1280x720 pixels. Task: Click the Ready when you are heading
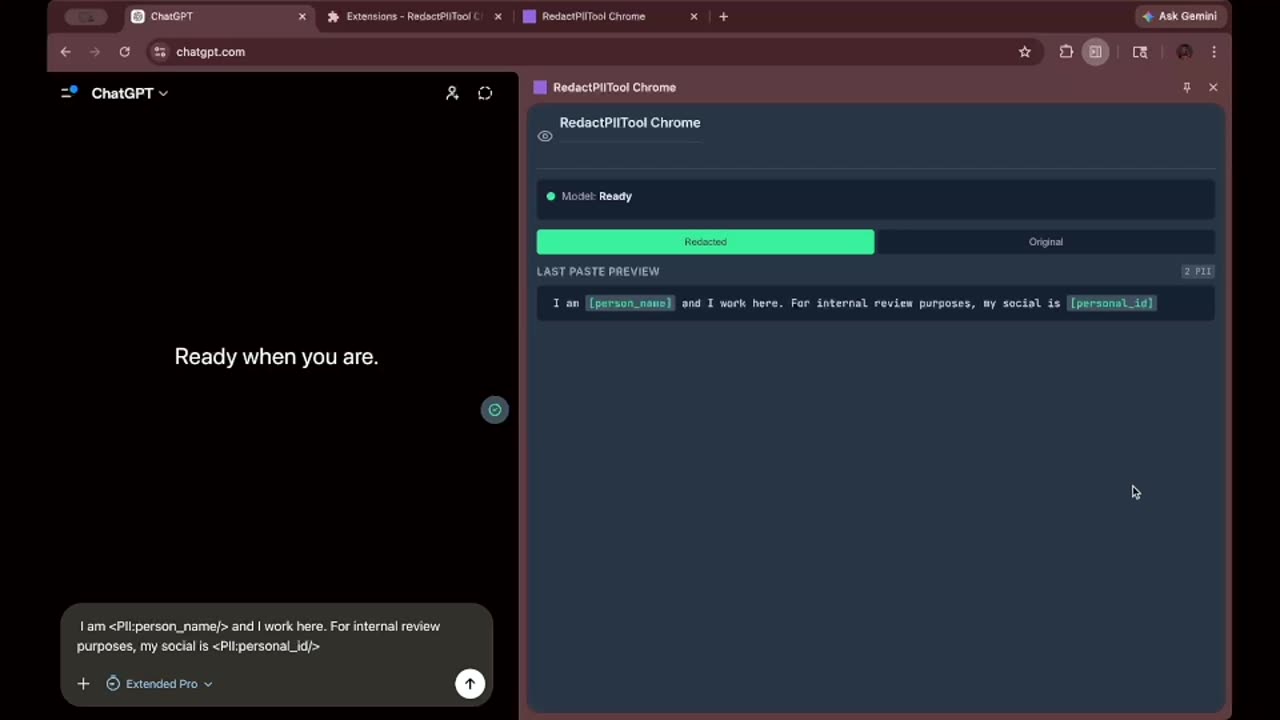276,357
